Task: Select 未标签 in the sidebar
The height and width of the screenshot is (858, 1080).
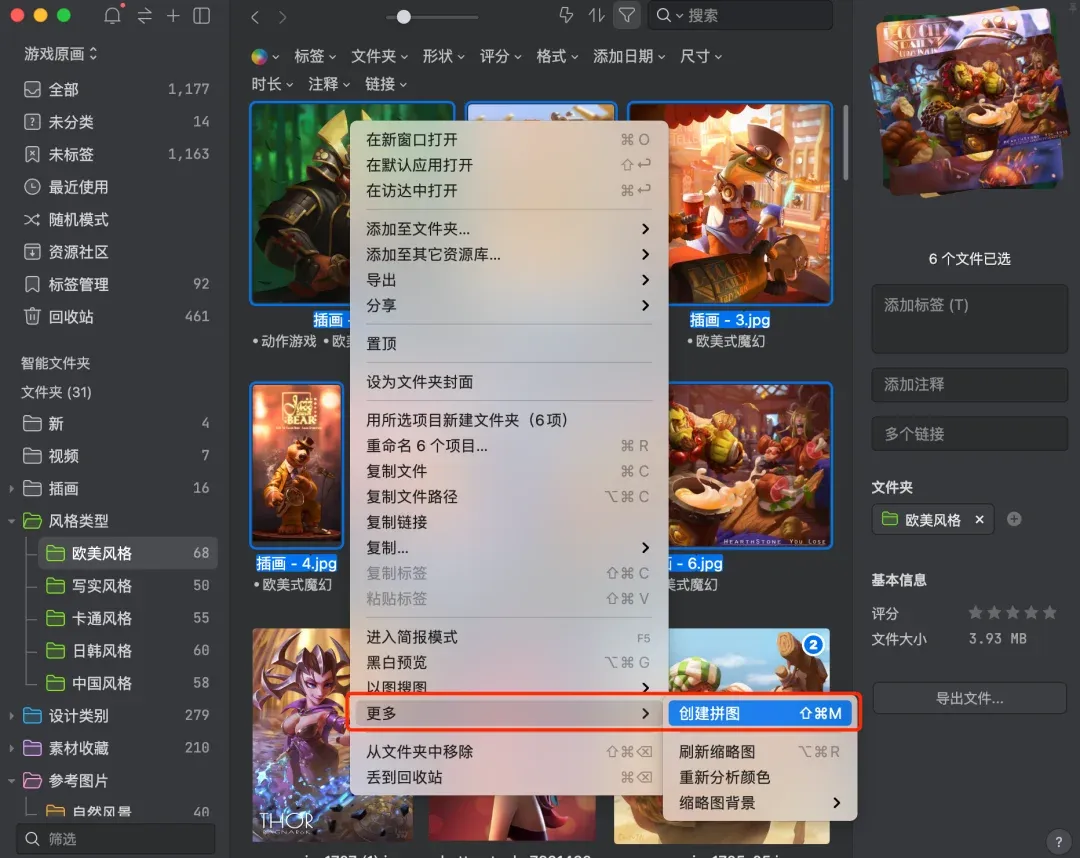Action: click(x=116, y=154)
